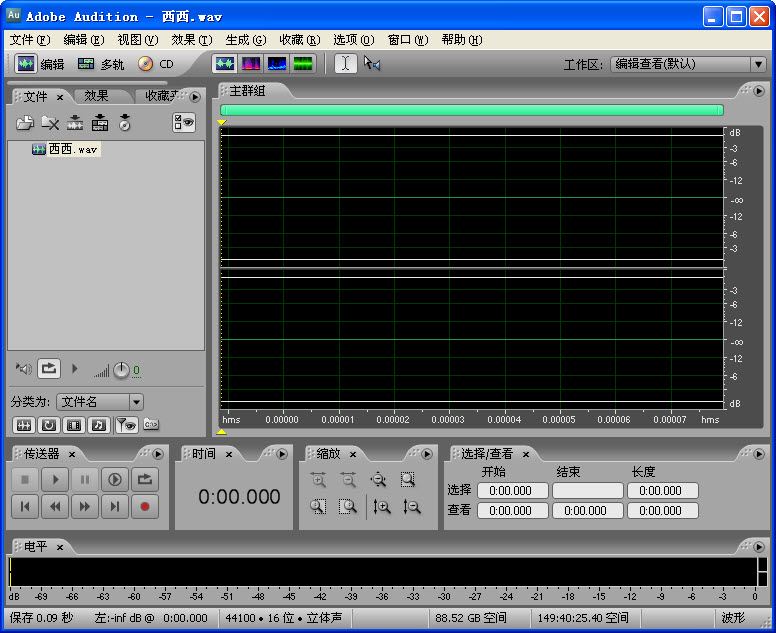This screenshot has height=633, width=776.
Task: Switch to Multitrack view (多轨)
Action: [100, 64]
